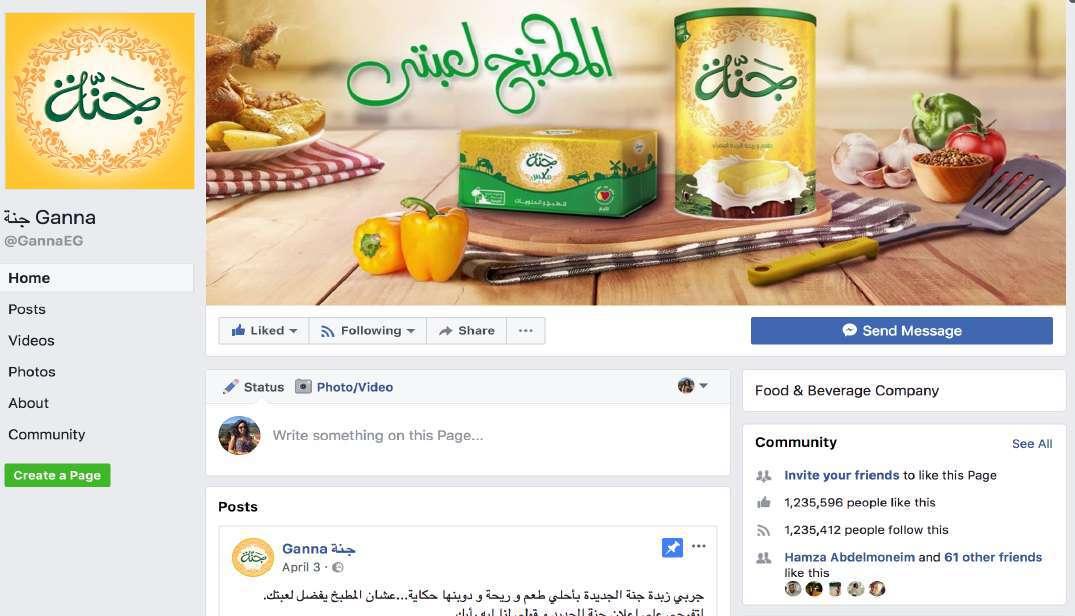Click the pinned post pin icon
This screenshot has width=1075, height=616.
coord(672,547)
